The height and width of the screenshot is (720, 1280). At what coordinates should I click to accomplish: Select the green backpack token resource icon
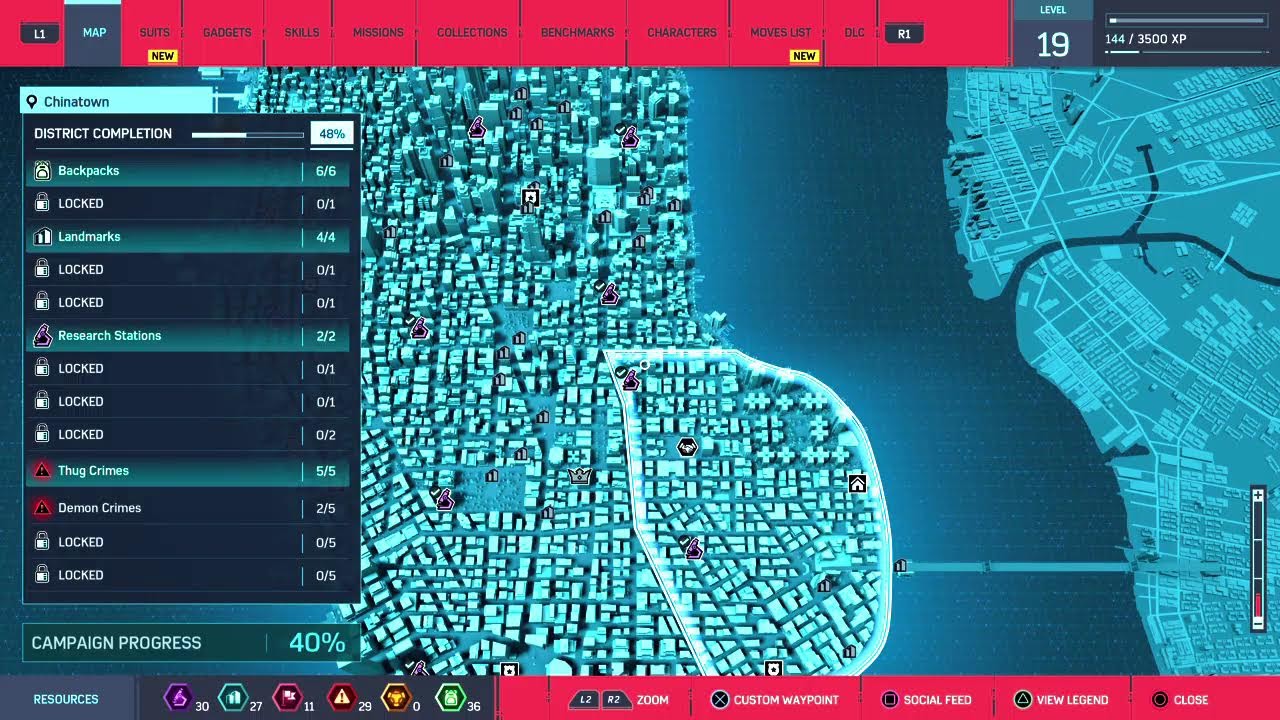(x=451, y=697)
